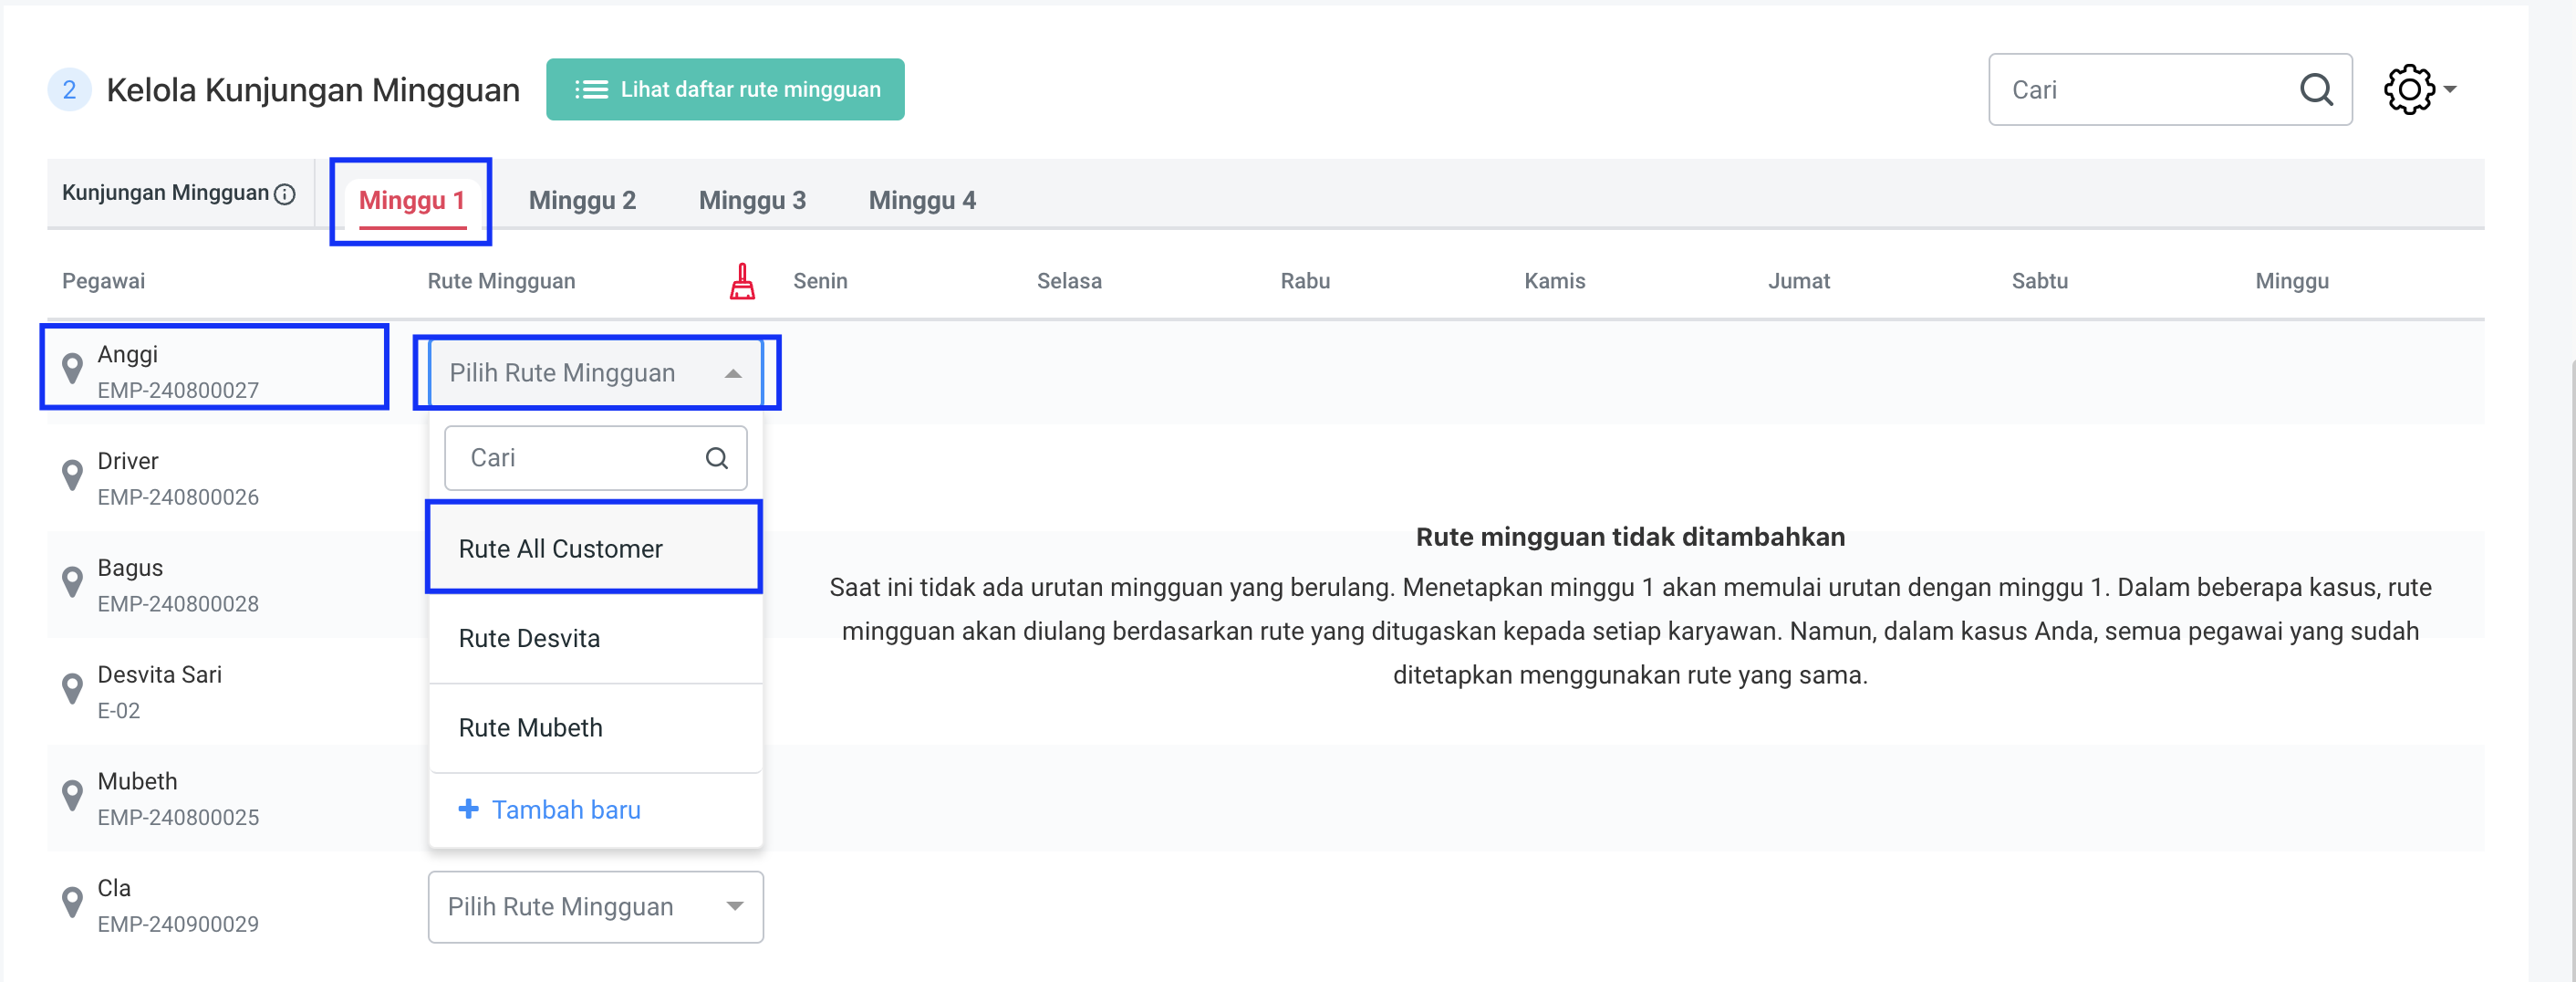Go to the Minggu 3 tab

(751, 200)
